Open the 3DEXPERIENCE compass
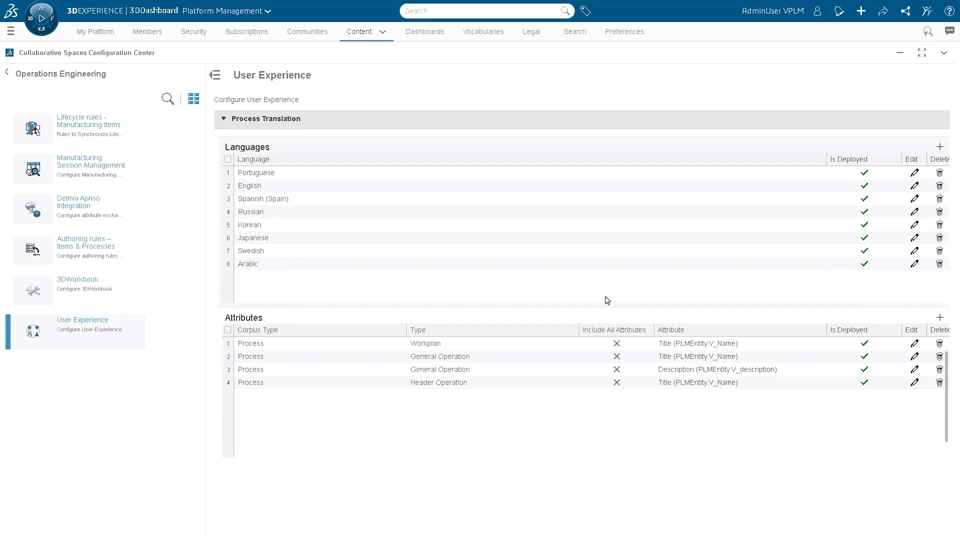960x540 pixels. tap(41, 18)
